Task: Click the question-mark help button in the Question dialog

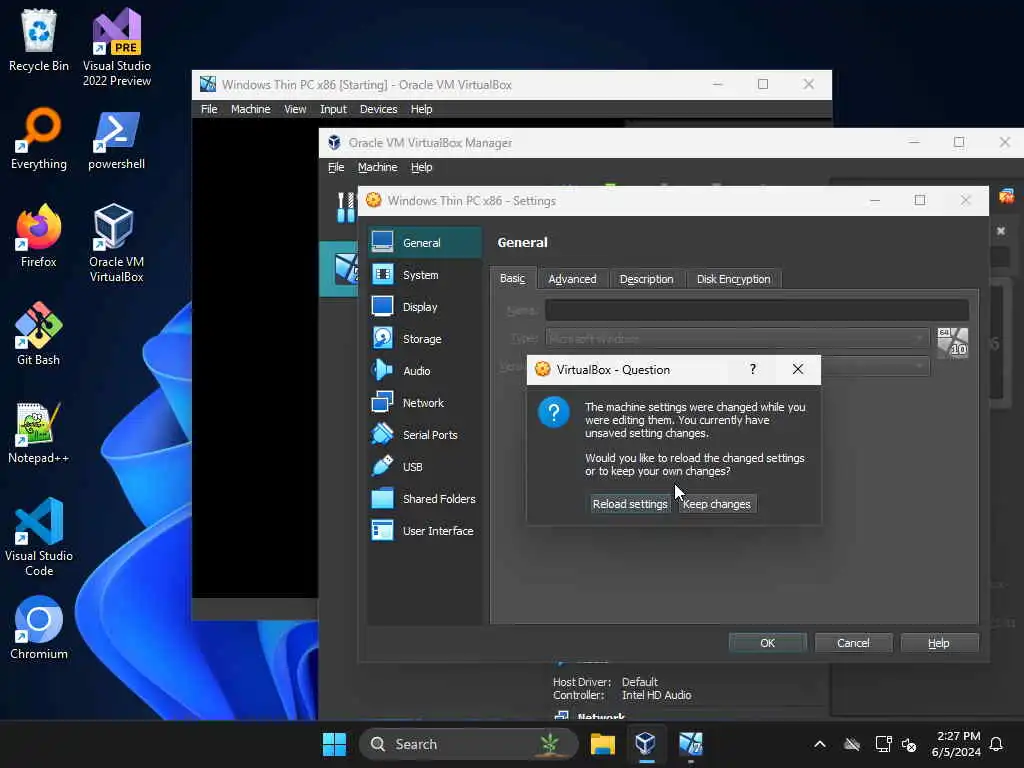Action: click(x=752, y=369)
